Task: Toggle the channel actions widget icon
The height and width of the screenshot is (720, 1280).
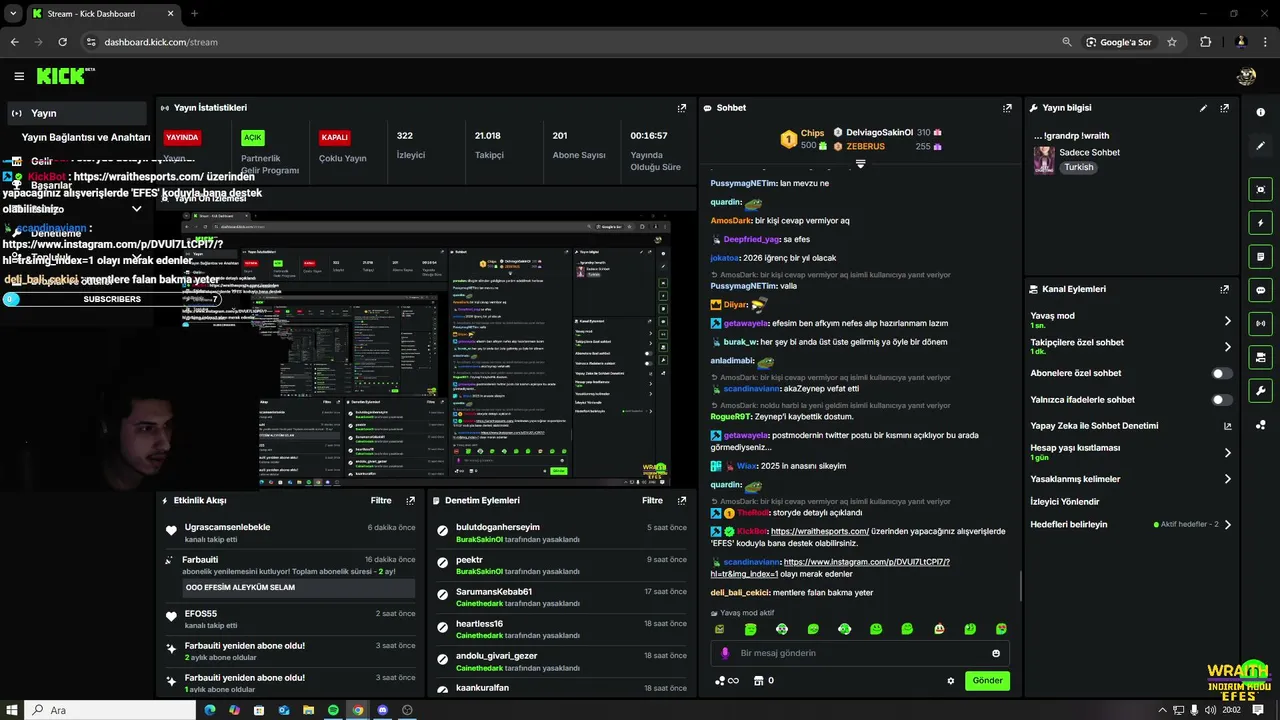Action: tap(1261, 357)
